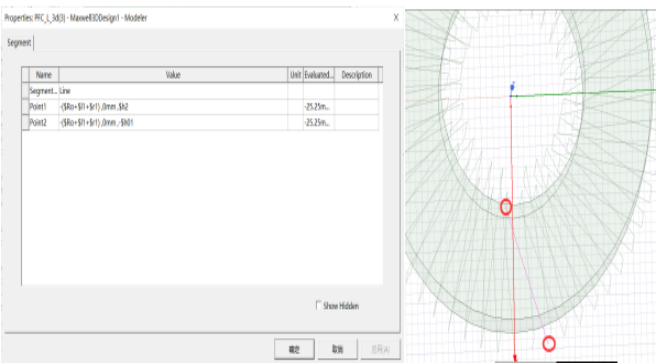Click the upper red circle marker on ring
656x363 pixels.
point(506,207)
